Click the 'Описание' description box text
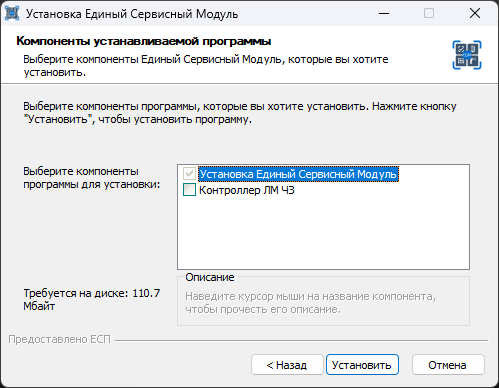 click(x=310, y=303)
